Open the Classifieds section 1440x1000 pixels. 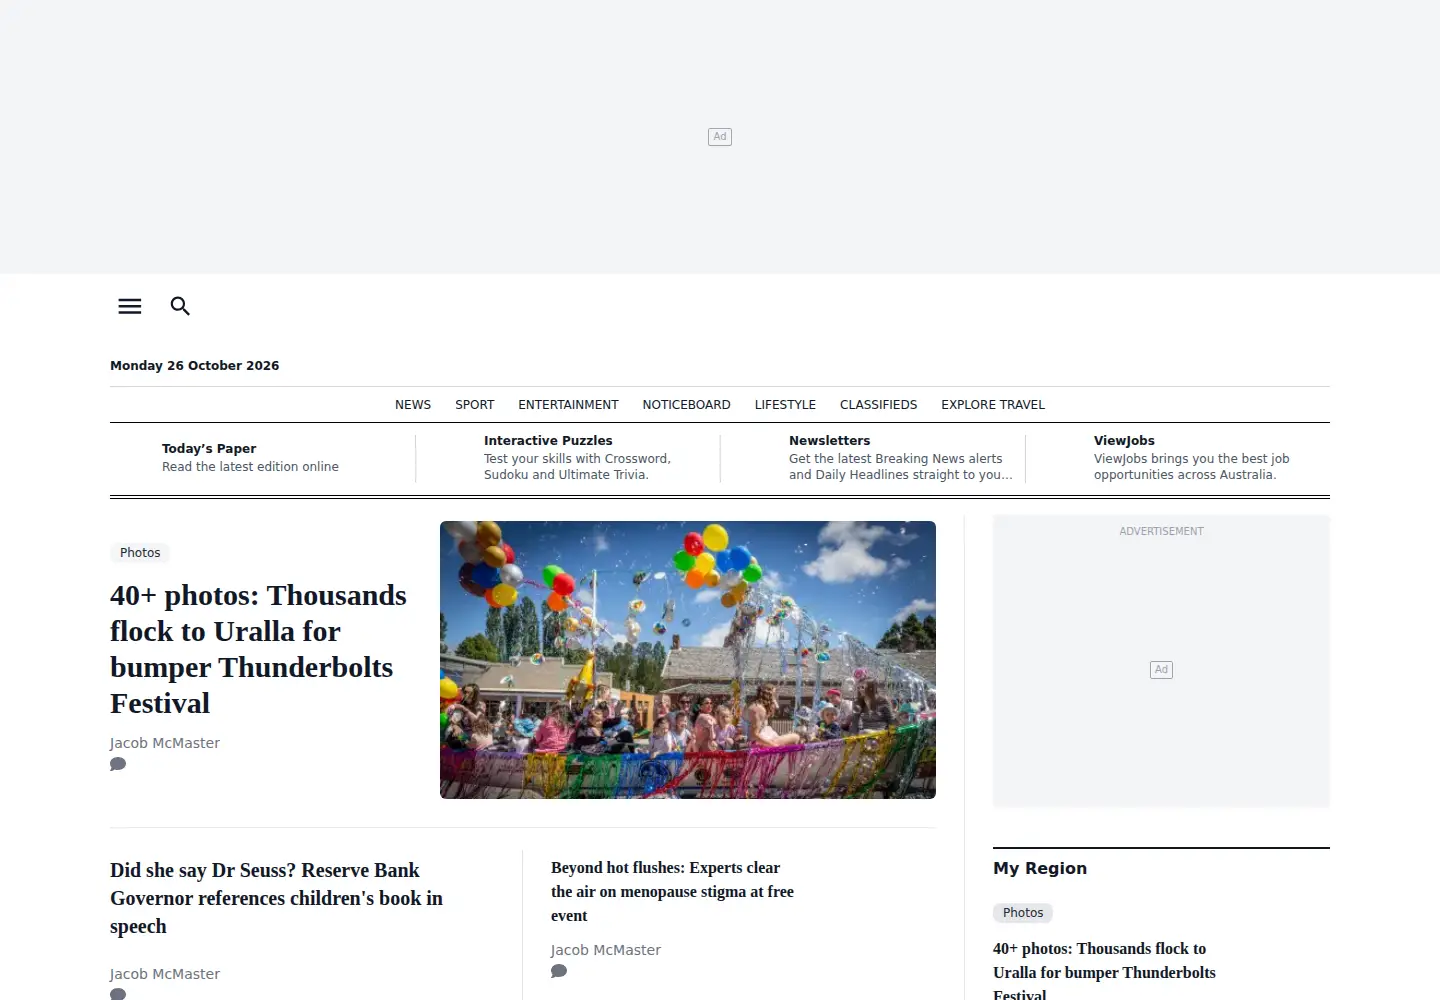tap(878, 405)
